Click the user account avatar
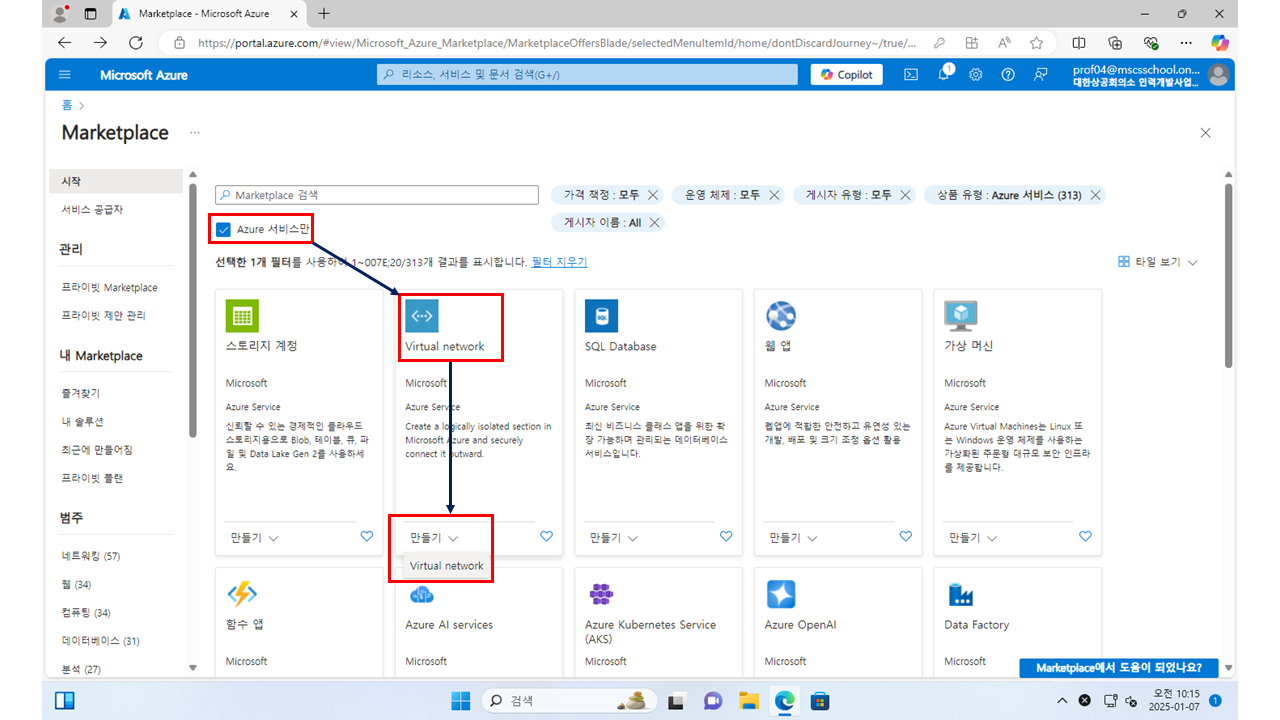Viewport: 1280px width, 720px height. (x=1217, y=75)
